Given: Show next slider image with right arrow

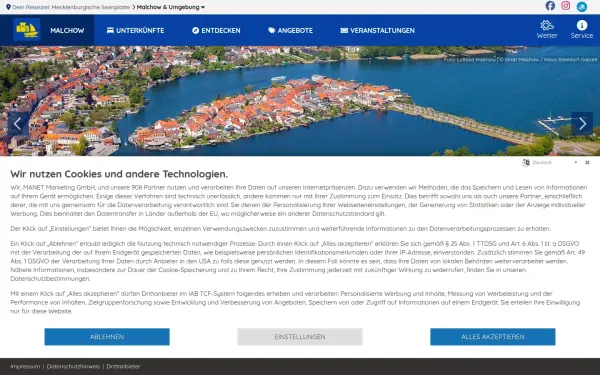Looking at the screenshot, I should tap(582, 124).
